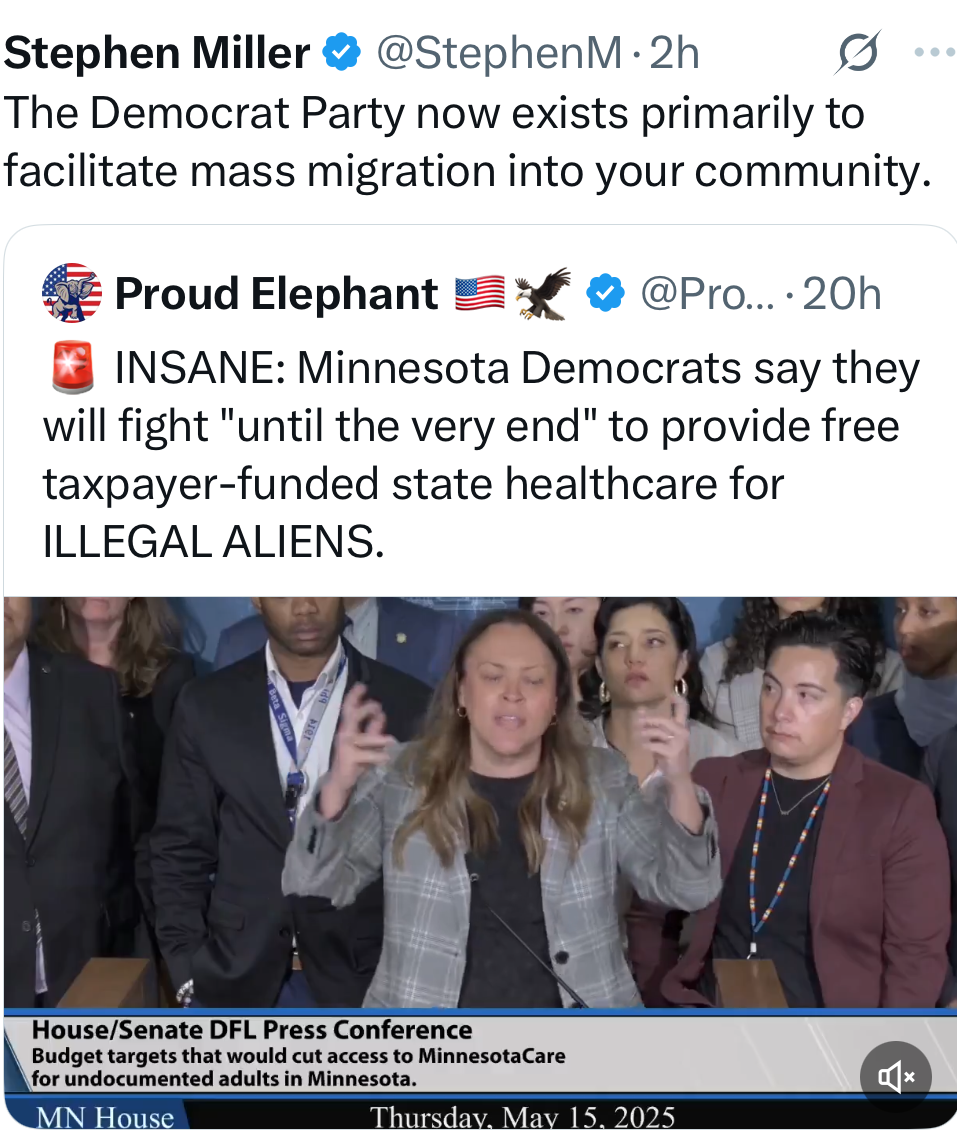Viewport: 957px width, 1139px height.
Task: Click the House/Senate DFL Press Conference caption
Action: [x=251, y=1030]
